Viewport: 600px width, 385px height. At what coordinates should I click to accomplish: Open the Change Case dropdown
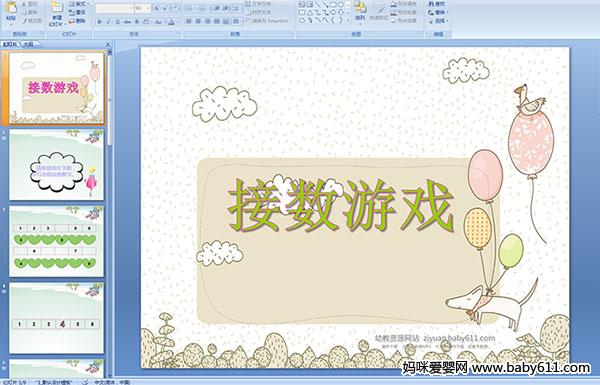pyautogui.click(x=158, y=22)
